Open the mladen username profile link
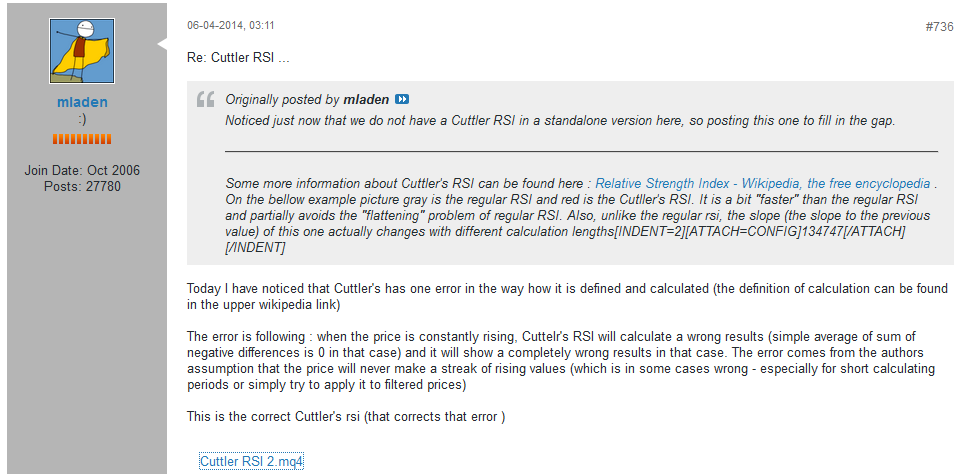 (82, 102)
